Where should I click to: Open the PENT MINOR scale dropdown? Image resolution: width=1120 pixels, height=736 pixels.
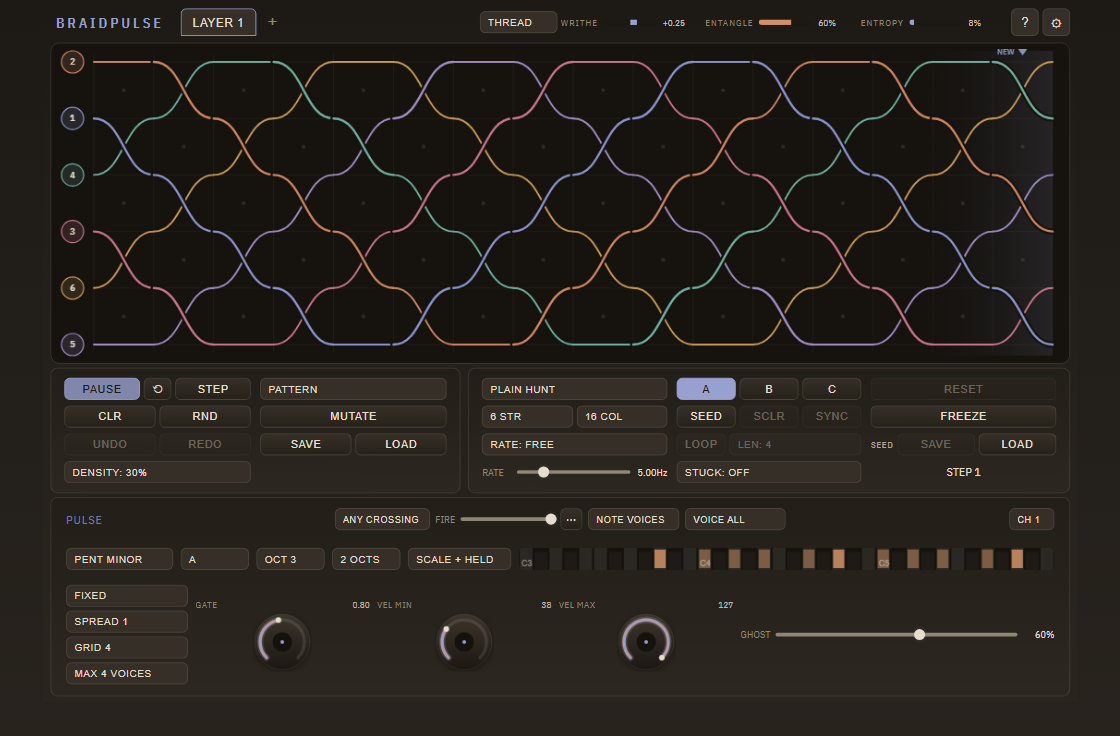[119, 559]
